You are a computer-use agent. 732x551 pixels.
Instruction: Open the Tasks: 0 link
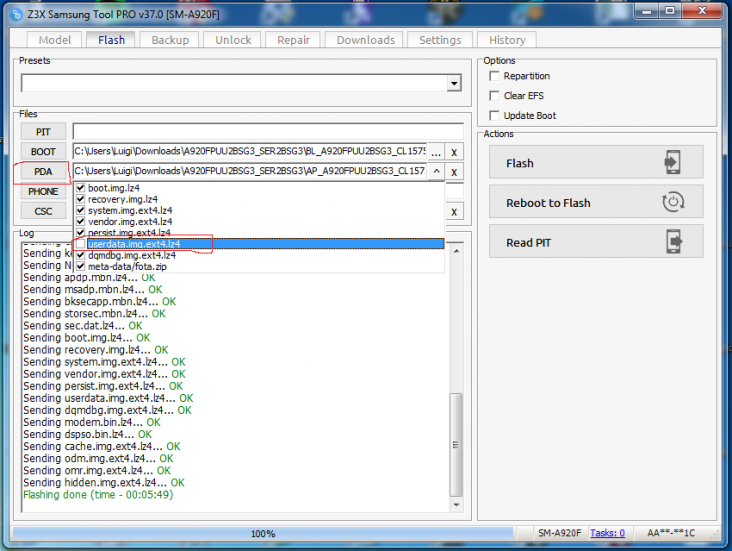(607, 533)
